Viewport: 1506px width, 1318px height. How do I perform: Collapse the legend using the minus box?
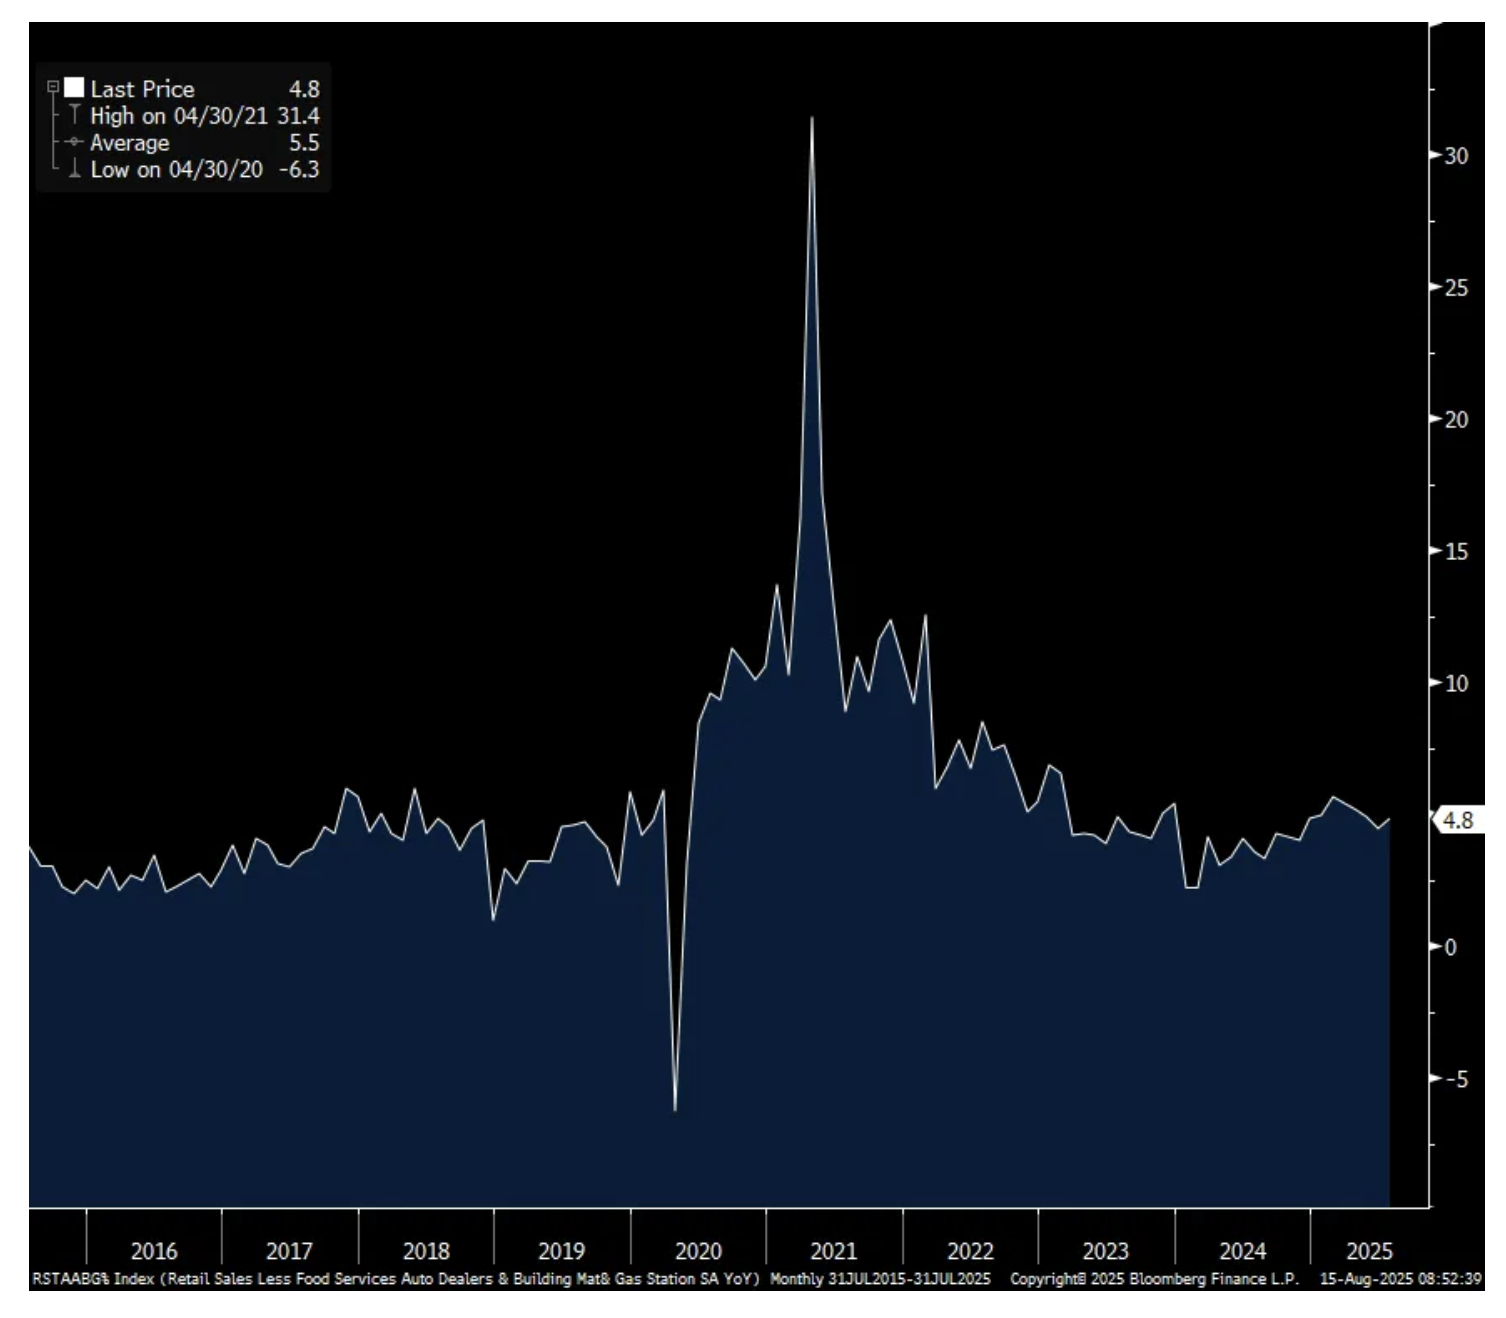[54, 88]
